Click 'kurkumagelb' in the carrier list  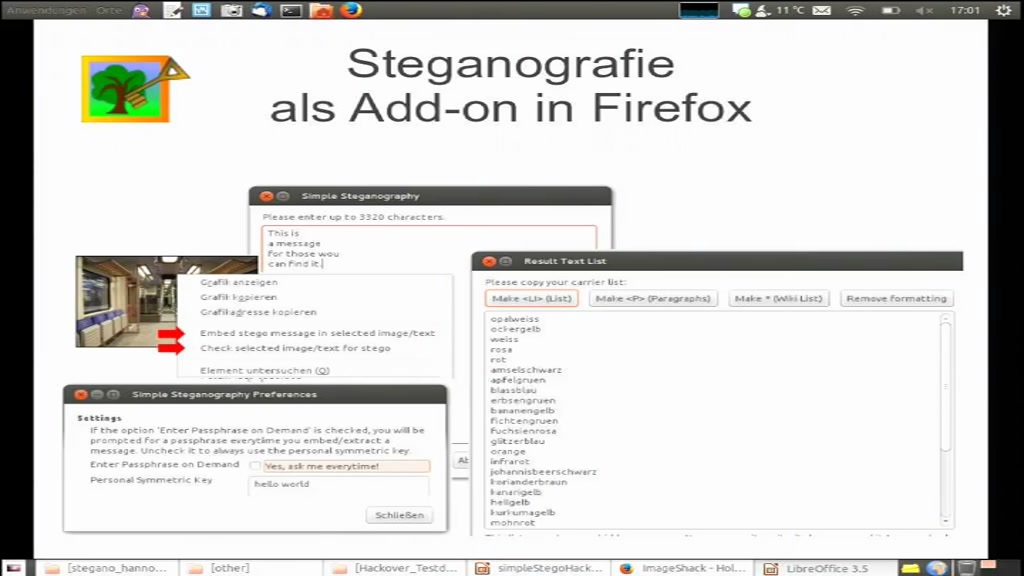click(522, 513)
